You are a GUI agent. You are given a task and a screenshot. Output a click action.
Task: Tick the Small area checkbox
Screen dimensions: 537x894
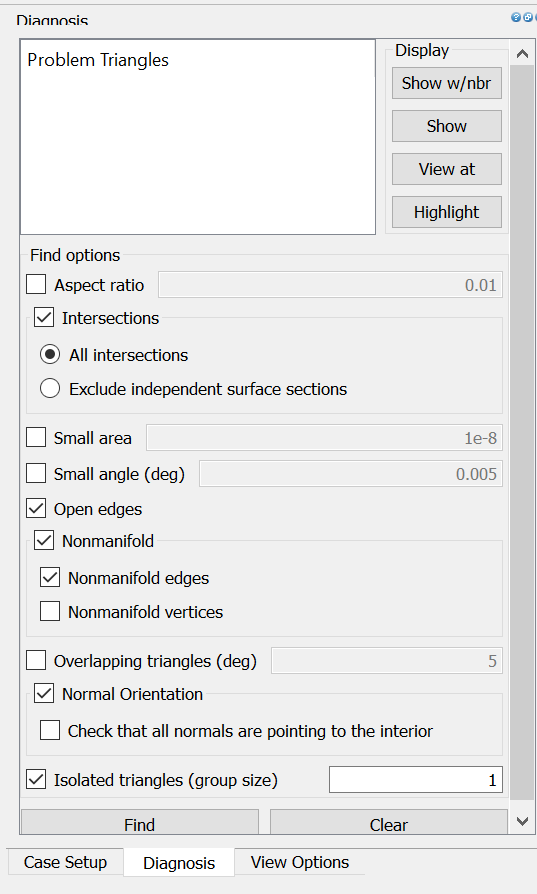pyautogui.click(x=36, y=437)
